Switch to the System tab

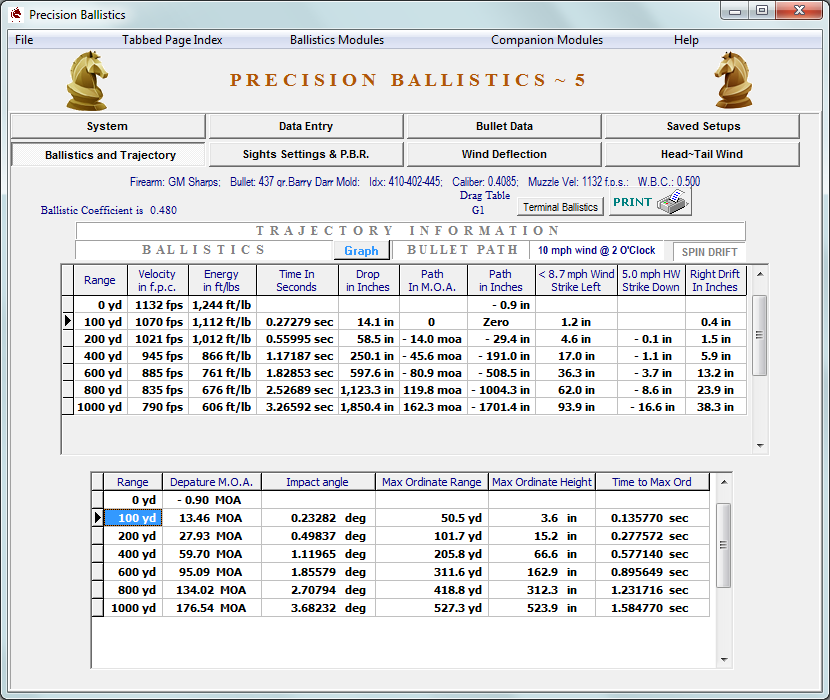click(x=107, y=126)
